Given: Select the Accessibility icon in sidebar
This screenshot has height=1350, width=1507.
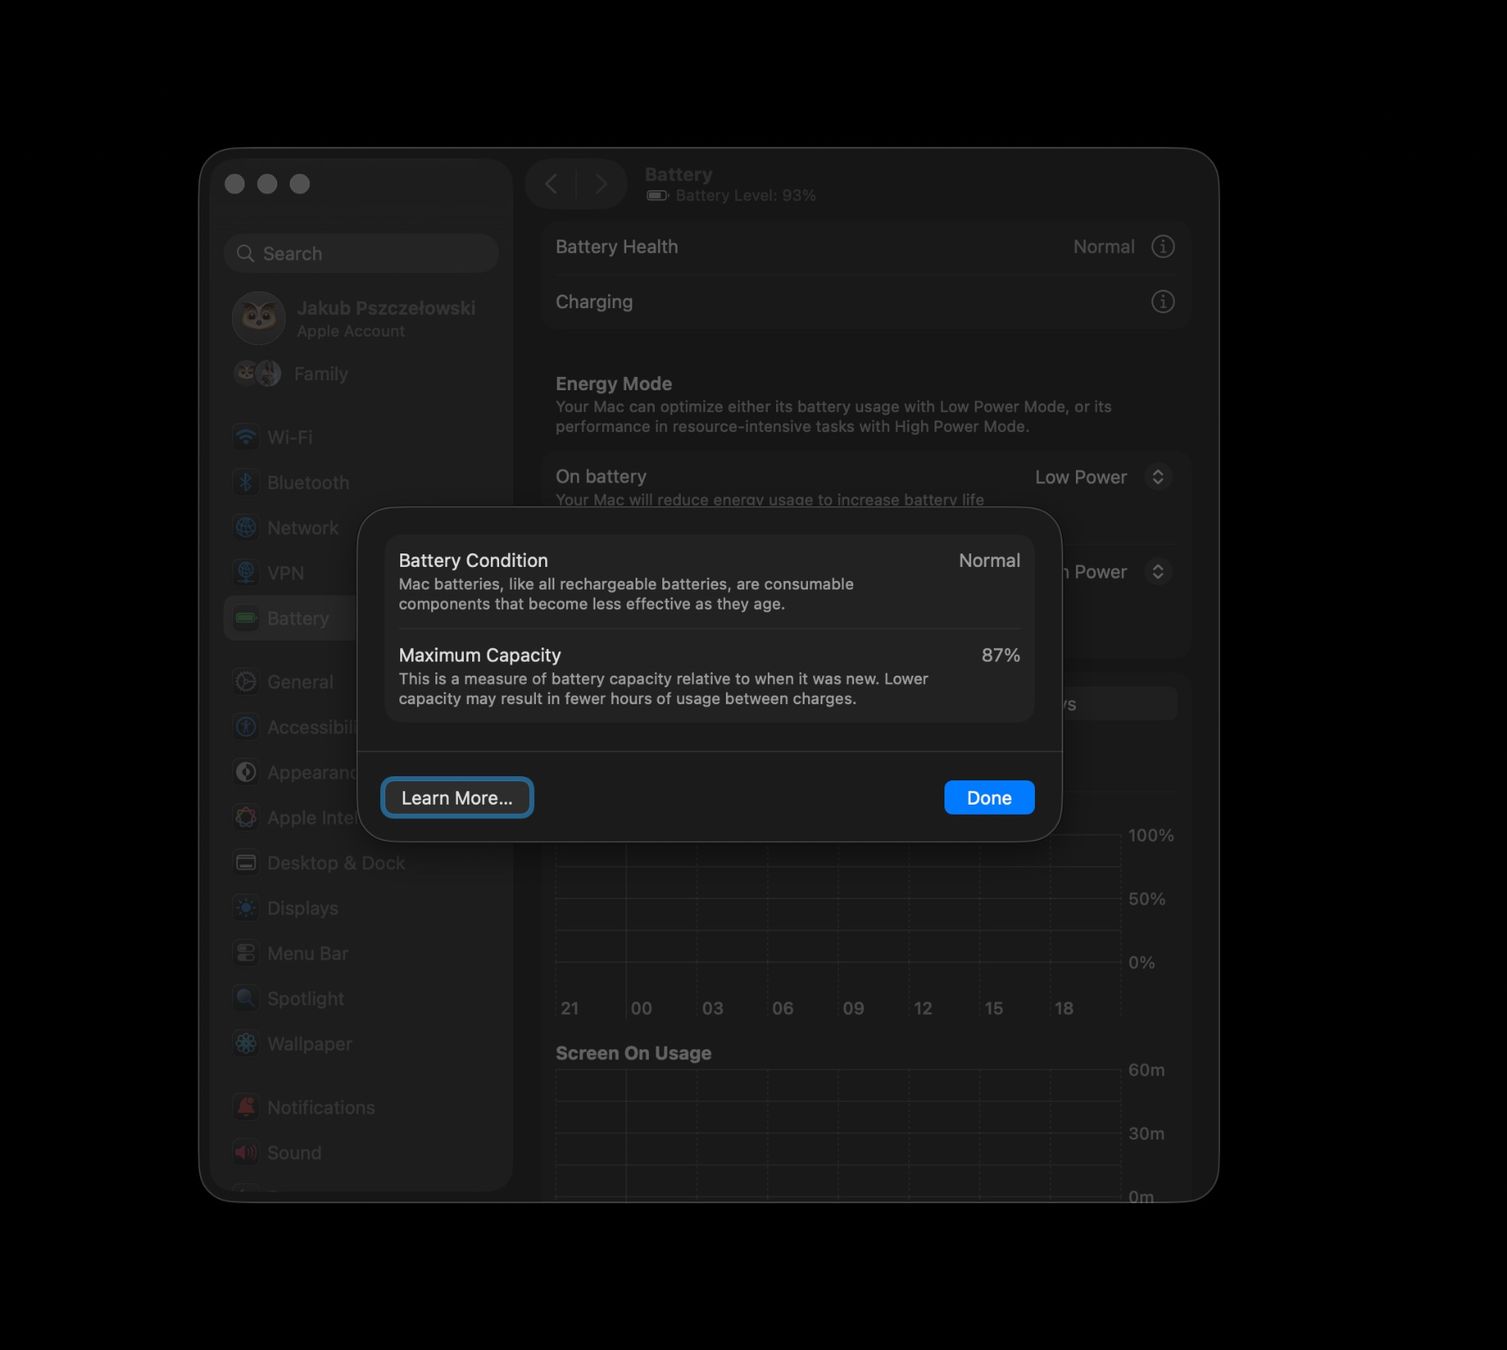Looking at the screenshot, I should 245,727.
